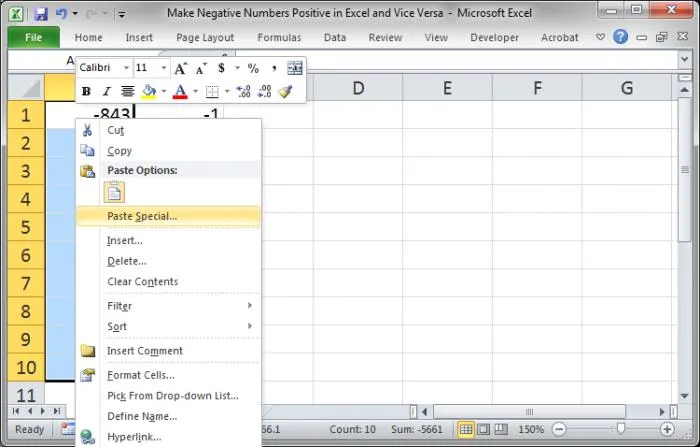The width and height of the screenshot is (700, 447).
Task: Switch to the Formulas ribbon tab
Action: (x=279, y=38)
